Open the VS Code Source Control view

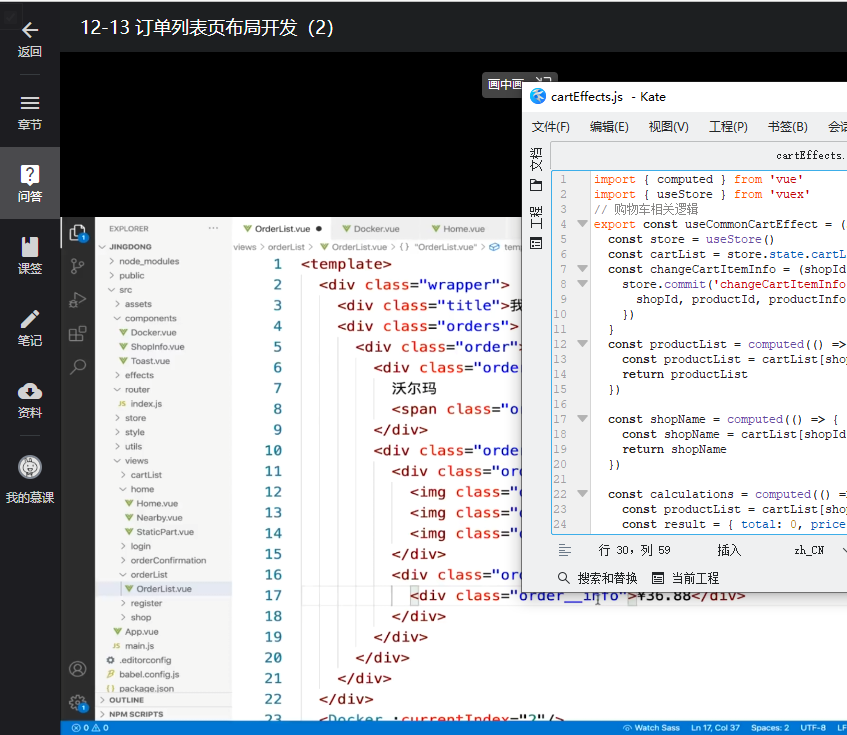tap(78, 266)
